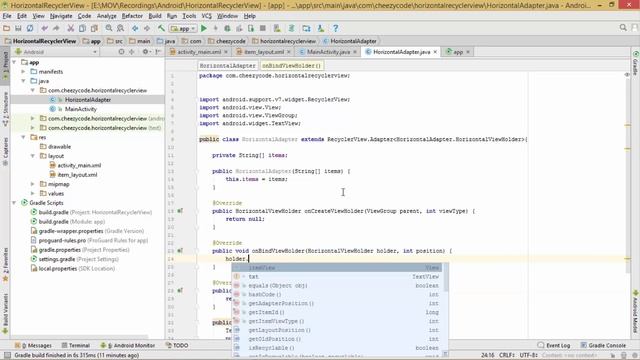
Task: Toggle the Favorites sidebar button
Action: point(5,264)
